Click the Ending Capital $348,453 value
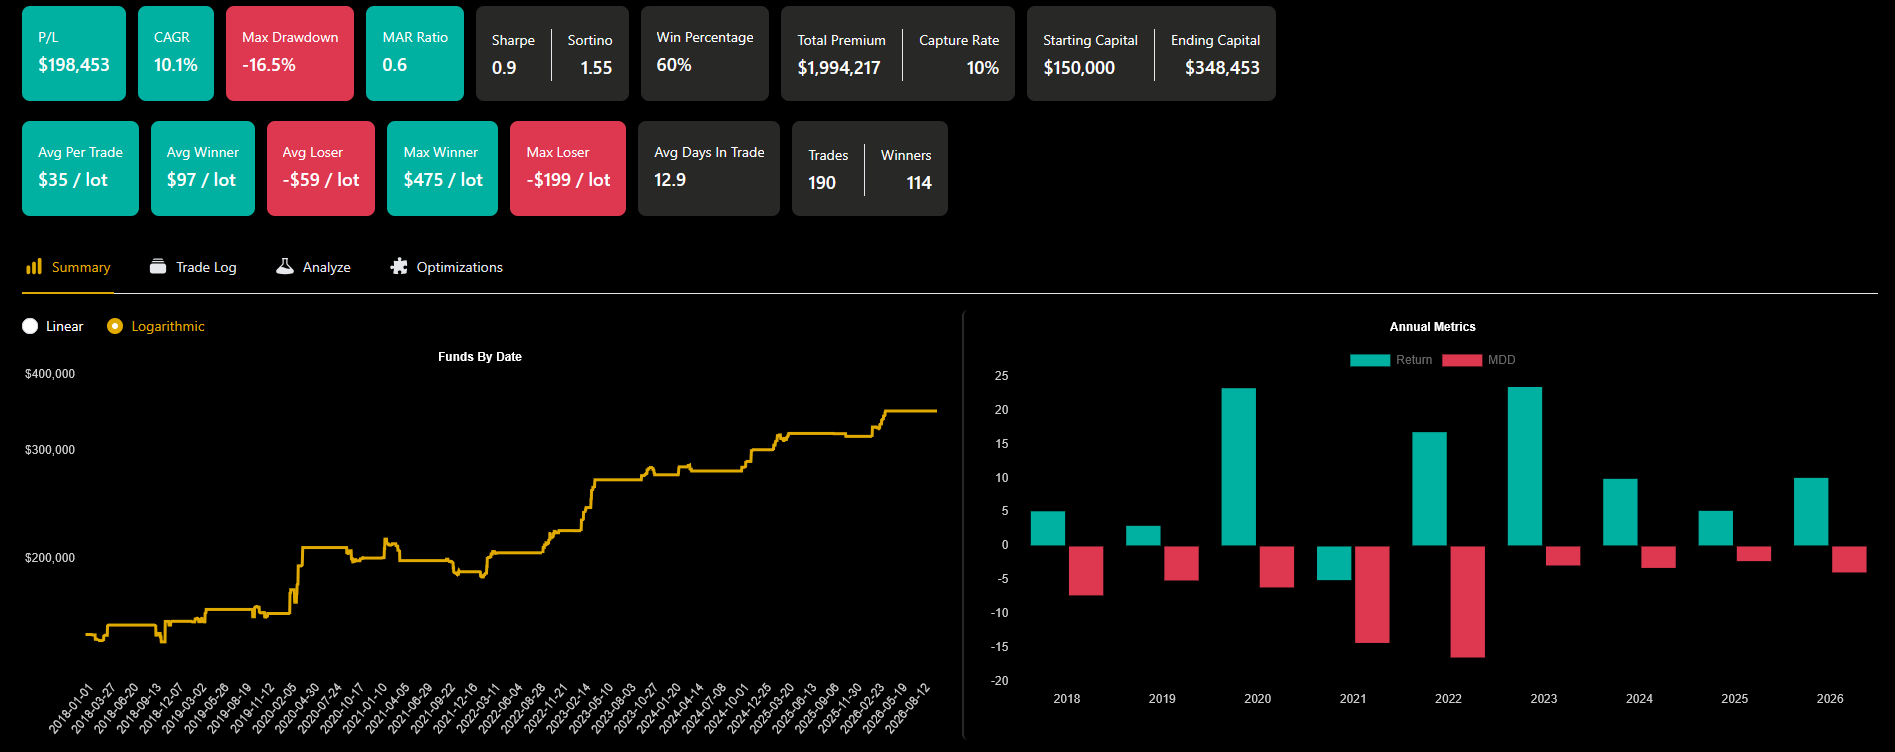Viewport: 1895px width, 752px height. [1222, 68]
